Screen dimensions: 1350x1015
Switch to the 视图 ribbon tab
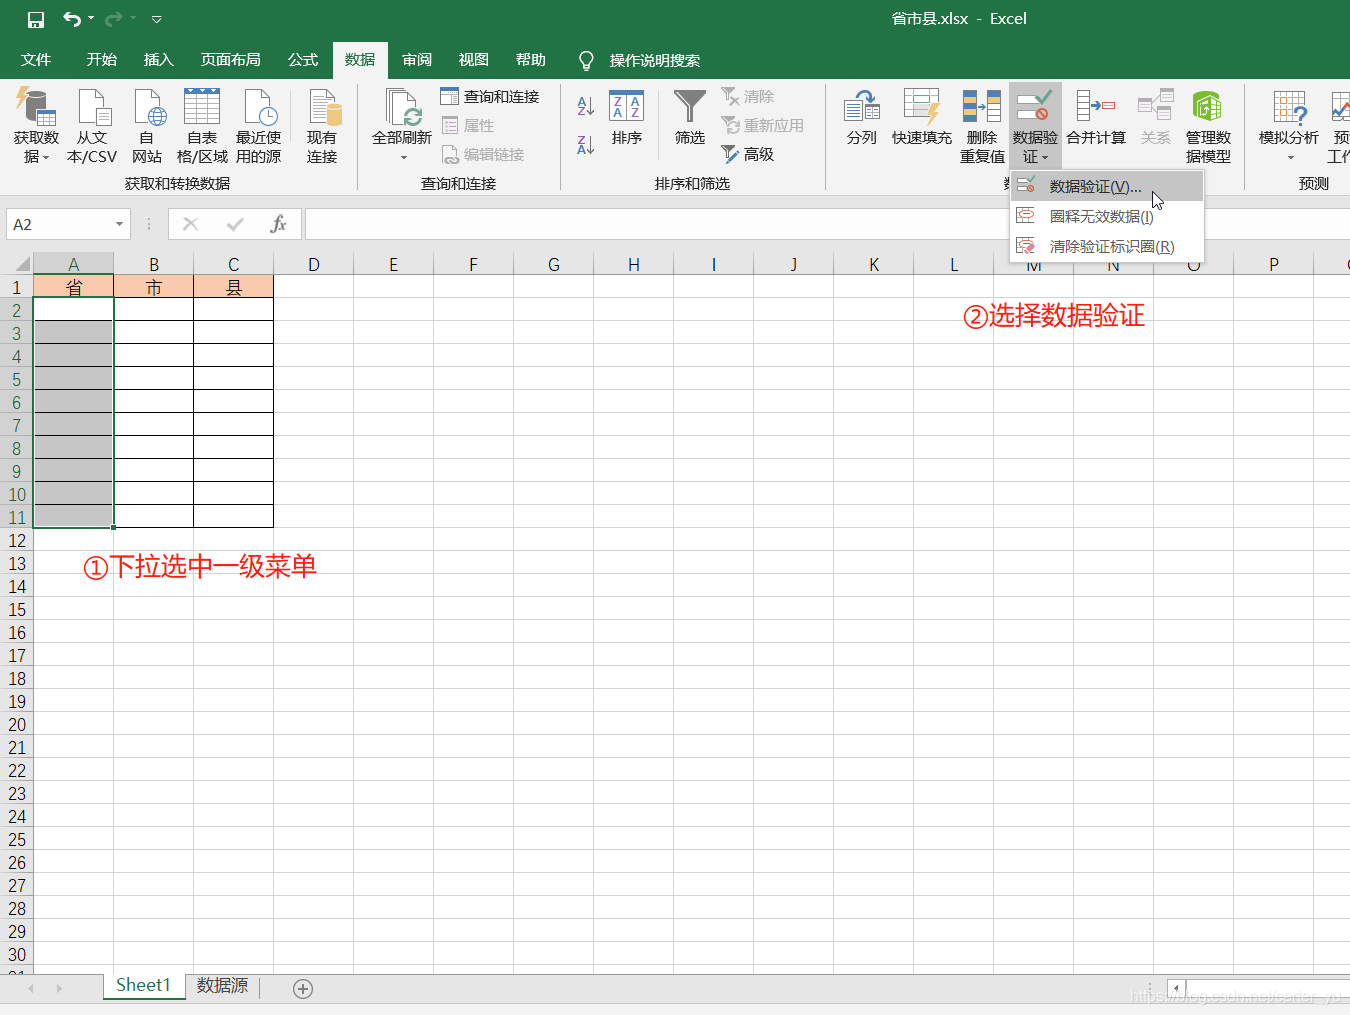(474, 60)
